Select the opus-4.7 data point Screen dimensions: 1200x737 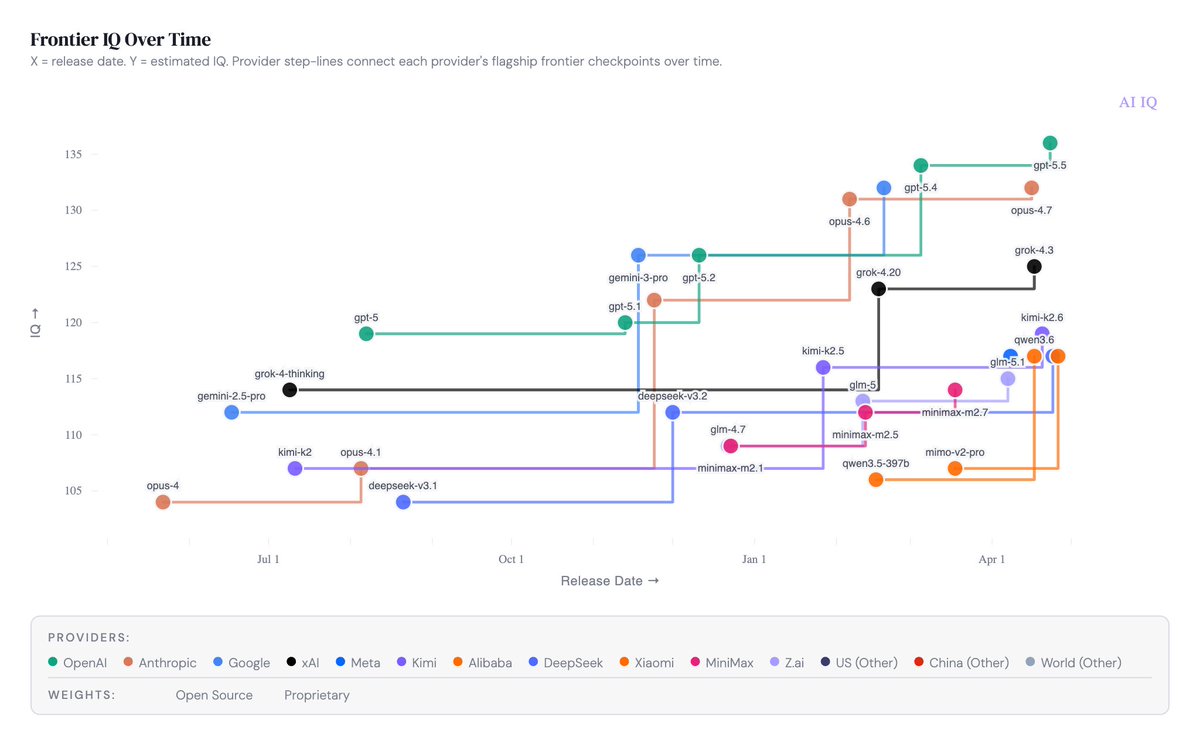coord(1032,188)
